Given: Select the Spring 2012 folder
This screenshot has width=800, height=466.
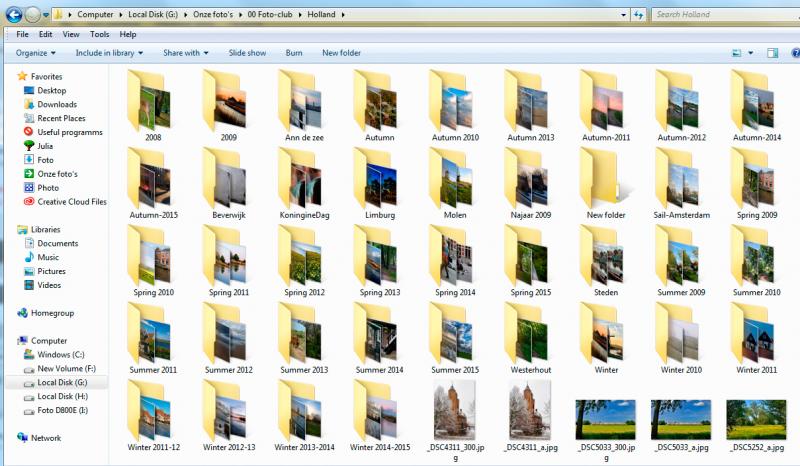Looking at the screenshot, I should (x=303, y=261).
